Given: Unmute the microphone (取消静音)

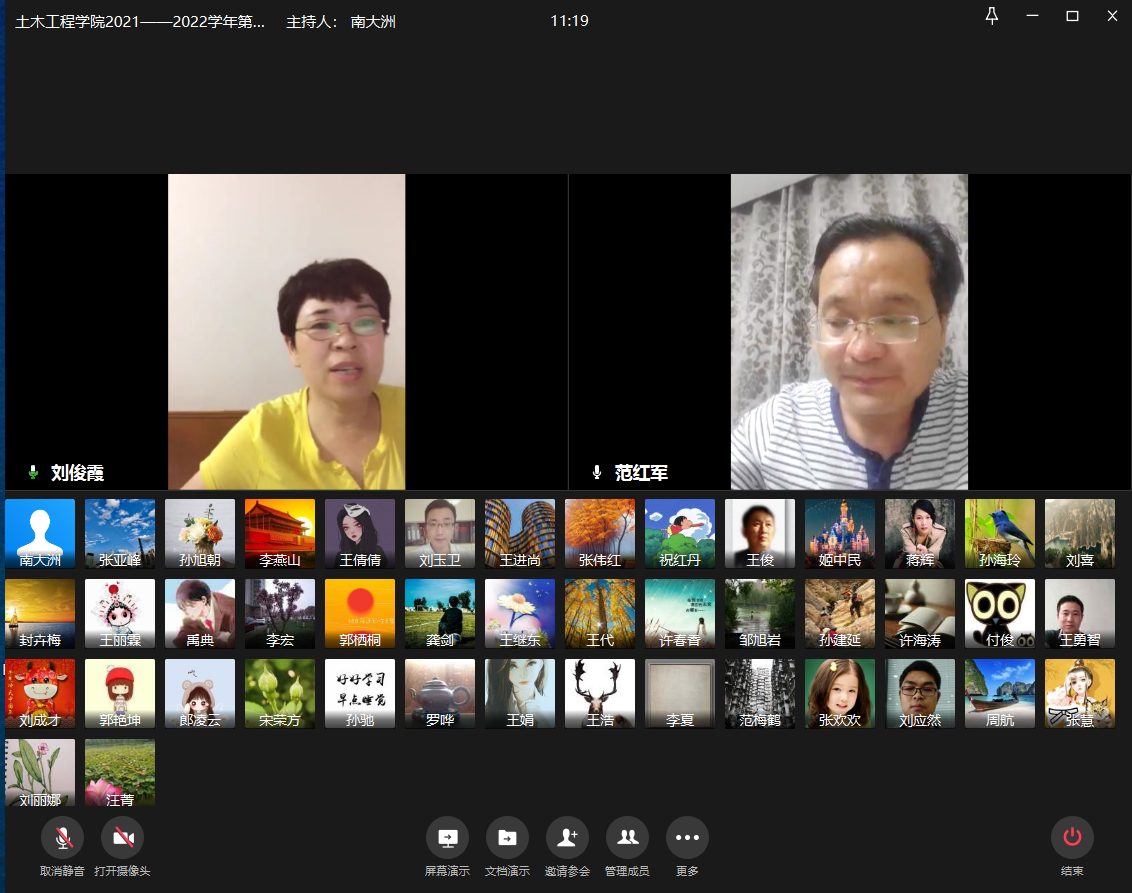Looking at the screenshot, I should point(63,838).
